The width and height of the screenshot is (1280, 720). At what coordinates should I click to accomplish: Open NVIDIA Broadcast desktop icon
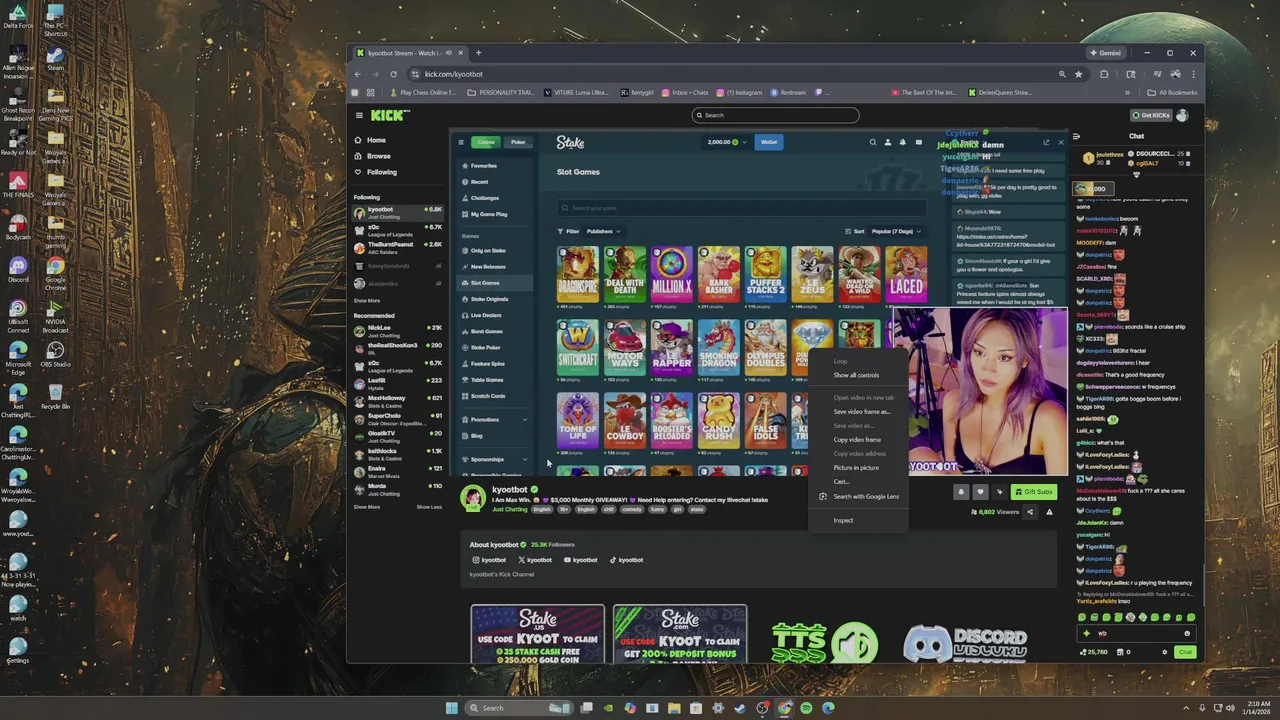click(x=55, y=317)
